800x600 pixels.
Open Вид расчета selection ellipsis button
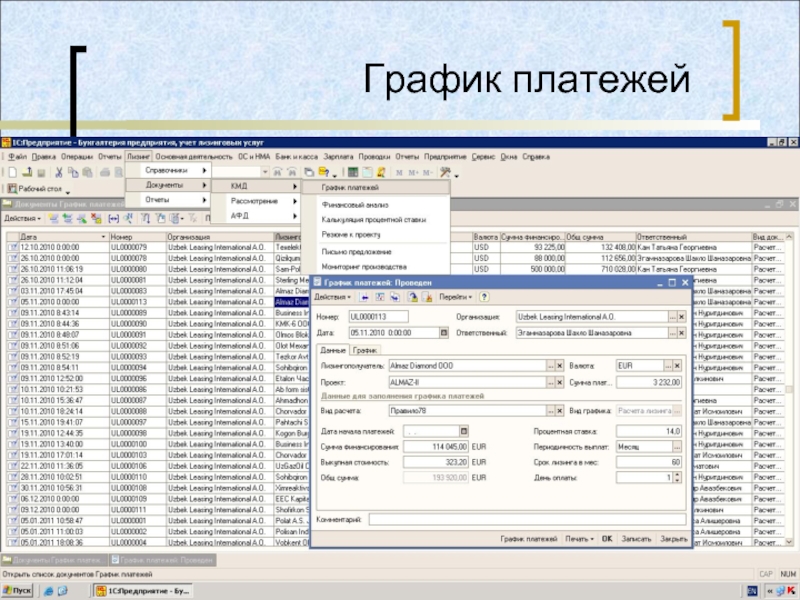pyautogui.click(x=551, y=411)
